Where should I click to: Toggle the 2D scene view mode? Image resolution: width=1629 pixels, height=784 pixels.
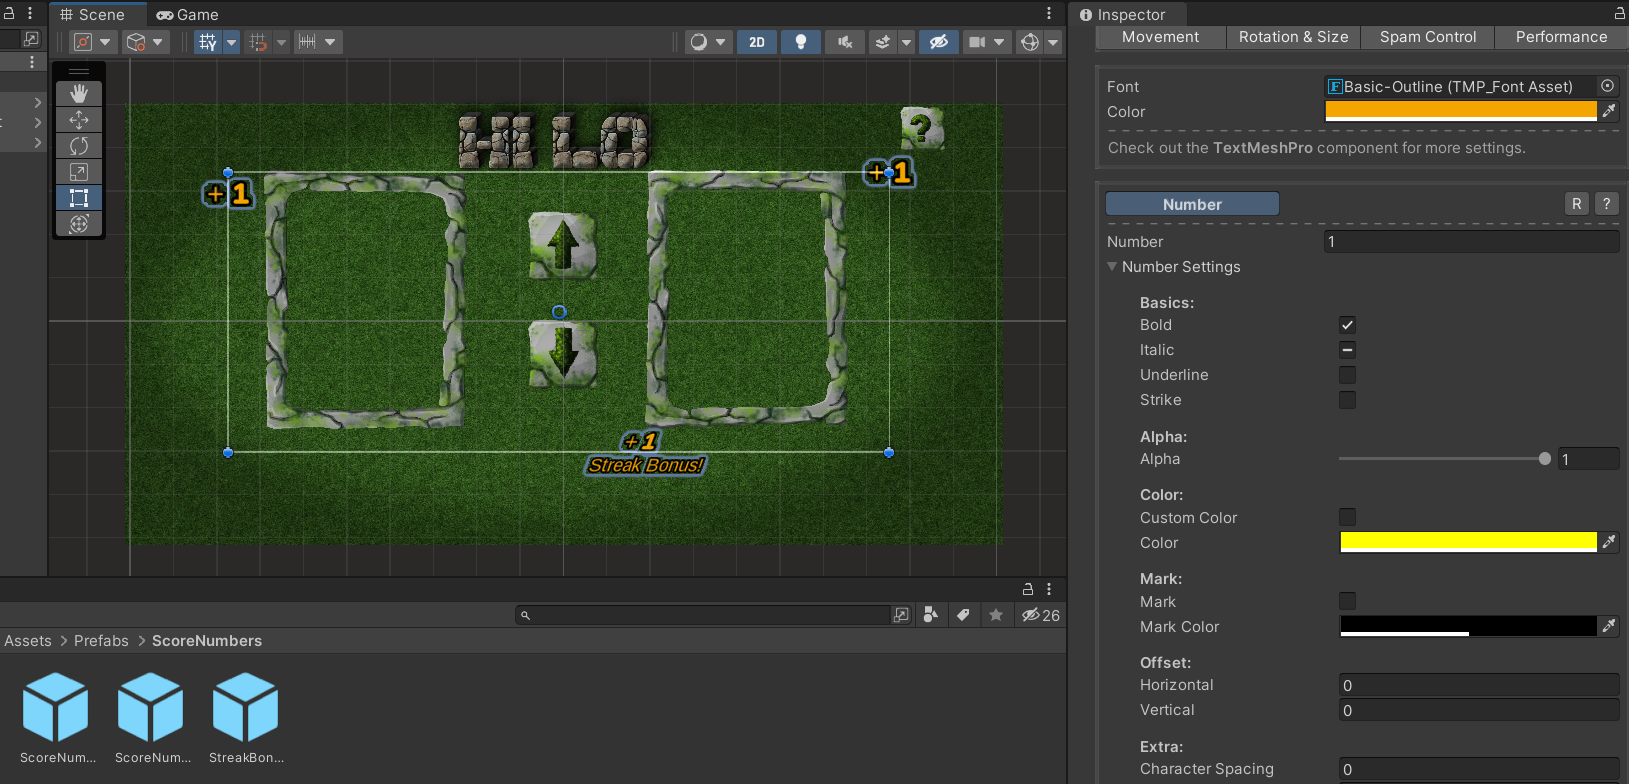(757, 42)
